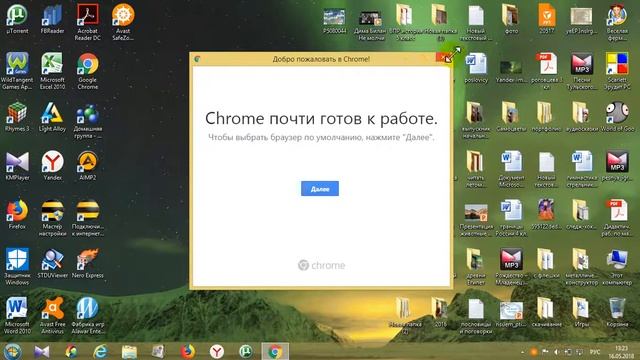Select the Nero Express desktop shortcut
This screenshot has height=360, width=640.
pyautogui.click(x=87, y=263)
